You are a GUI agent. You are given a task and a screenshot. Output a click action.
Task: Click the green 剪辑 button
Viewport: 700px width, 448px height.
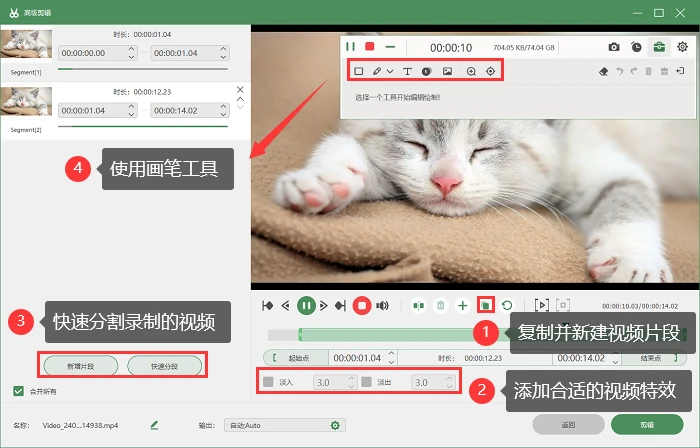647,425
